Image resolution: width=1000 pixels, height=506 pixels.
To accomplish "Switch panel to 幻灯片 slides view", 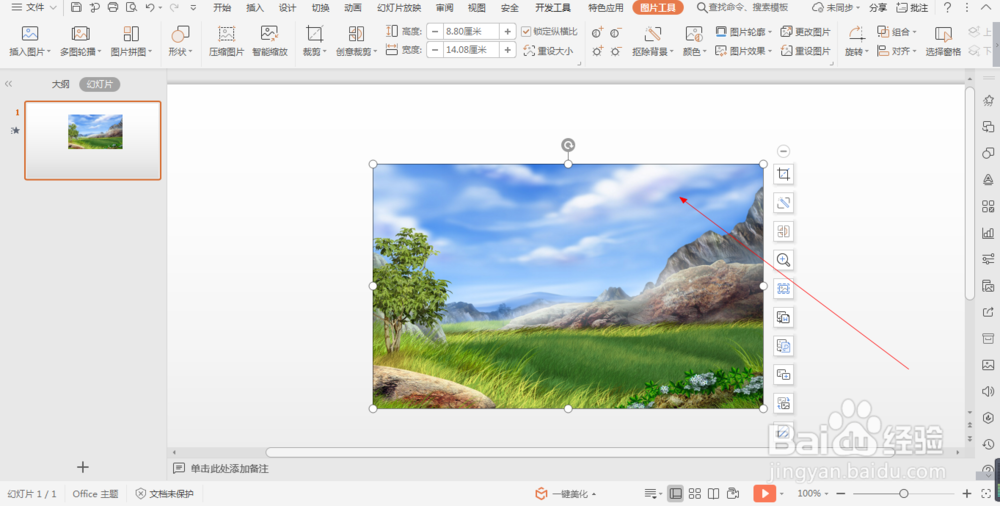I will [99, 84].
